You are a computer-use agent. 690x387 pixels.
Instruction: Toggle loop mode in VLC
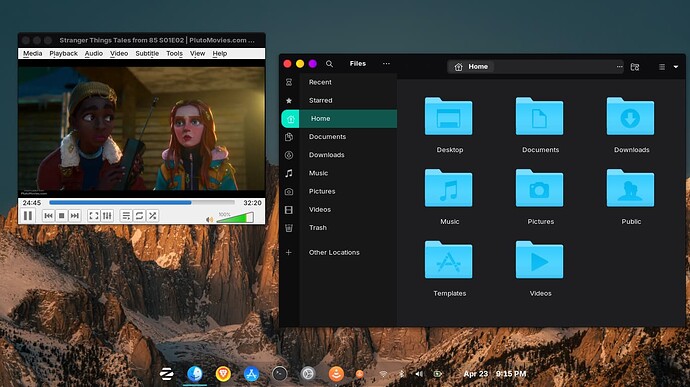coord(139,216)
